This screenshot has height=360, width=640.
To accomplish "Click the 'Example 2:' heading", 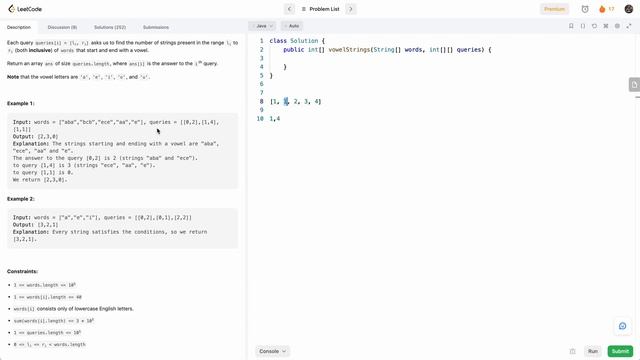I will [x=21, y=199].
